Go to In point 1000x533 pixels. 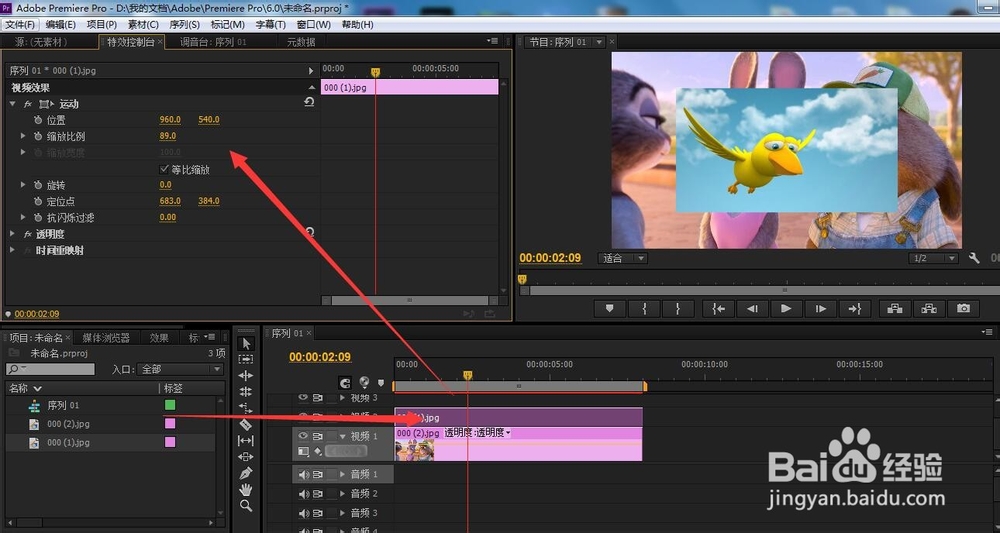[x=719, y=309]
